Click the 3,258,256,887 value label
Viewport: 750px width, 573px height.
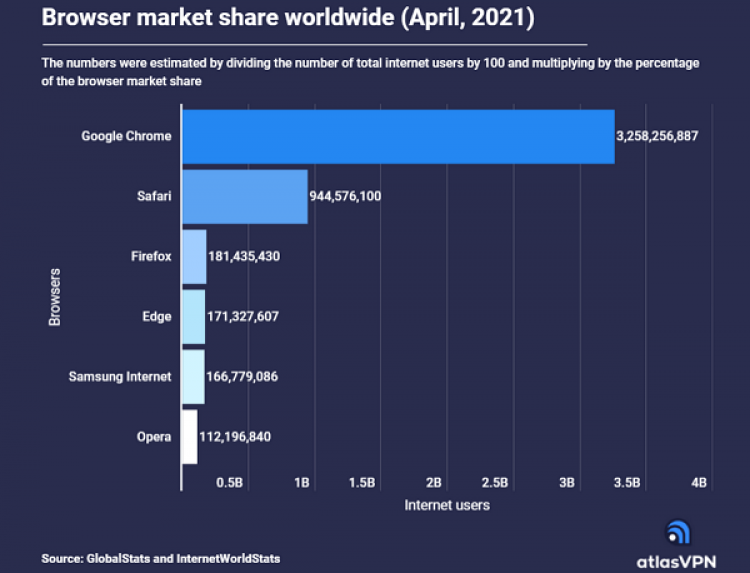point(657,136)
